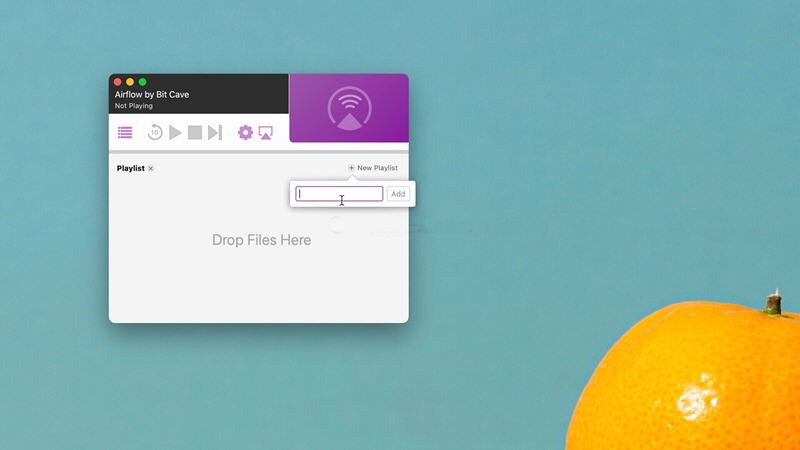Click the purple AirPlay artwork panel
The image size is (800, 450).
pyautogui.click(x=349, y=108)
